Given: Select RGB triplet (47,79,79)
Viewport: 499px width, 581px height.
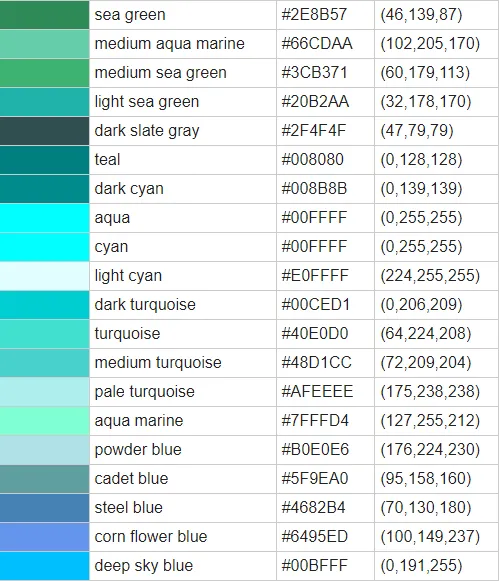Looking at the screenshot, I should coord(417,131).
